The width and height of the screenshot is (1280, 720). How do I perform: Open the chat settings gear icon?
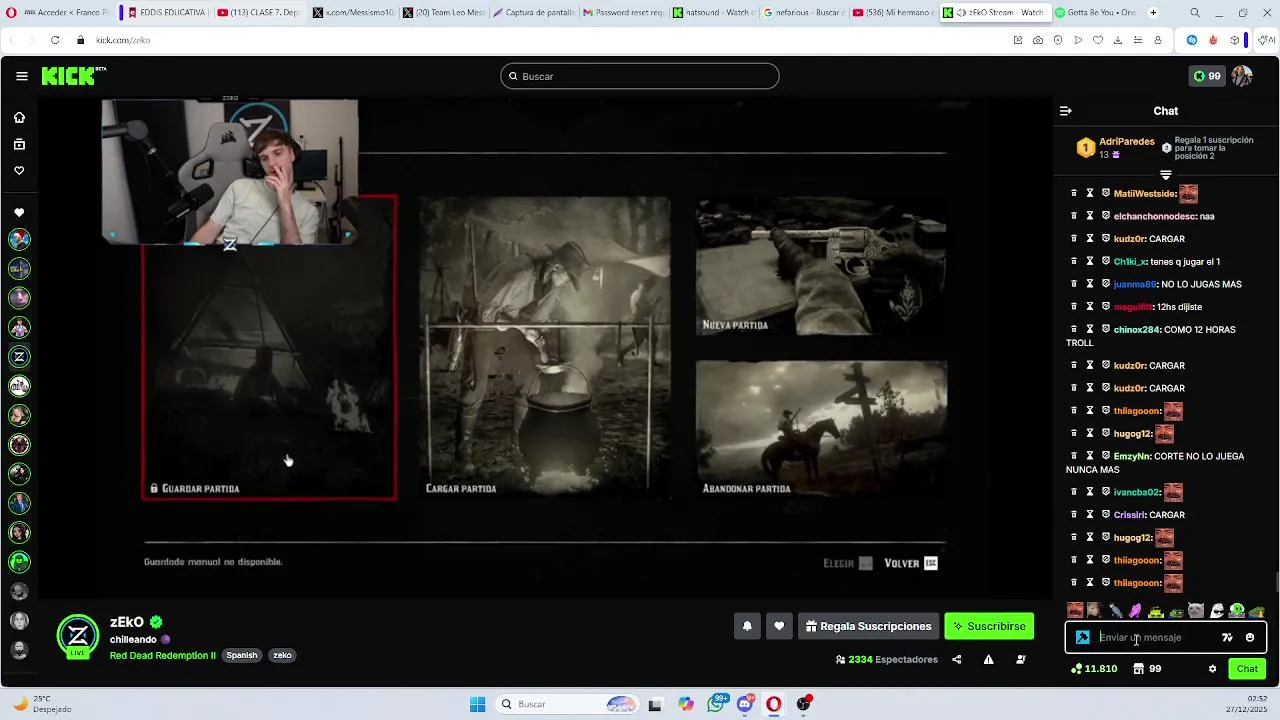click(x=1212, y=669)
